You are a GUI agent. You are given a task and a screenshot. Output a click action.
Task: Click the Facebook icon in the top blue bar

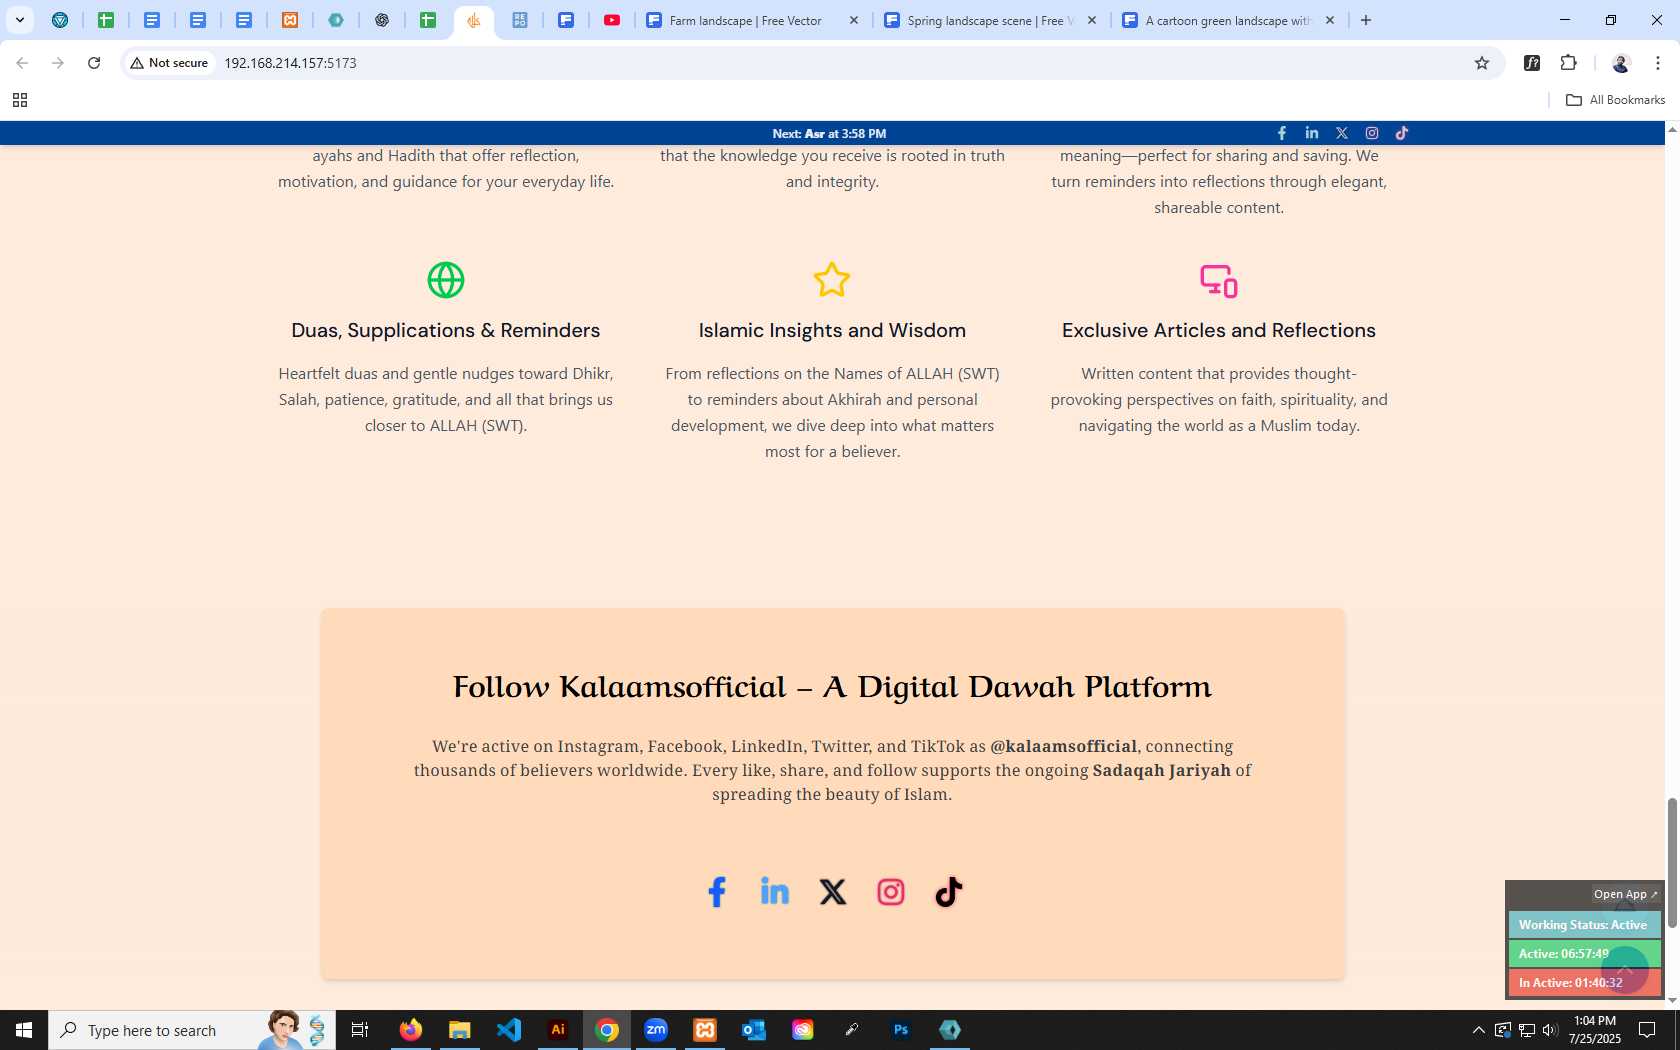coord(1282,133)
